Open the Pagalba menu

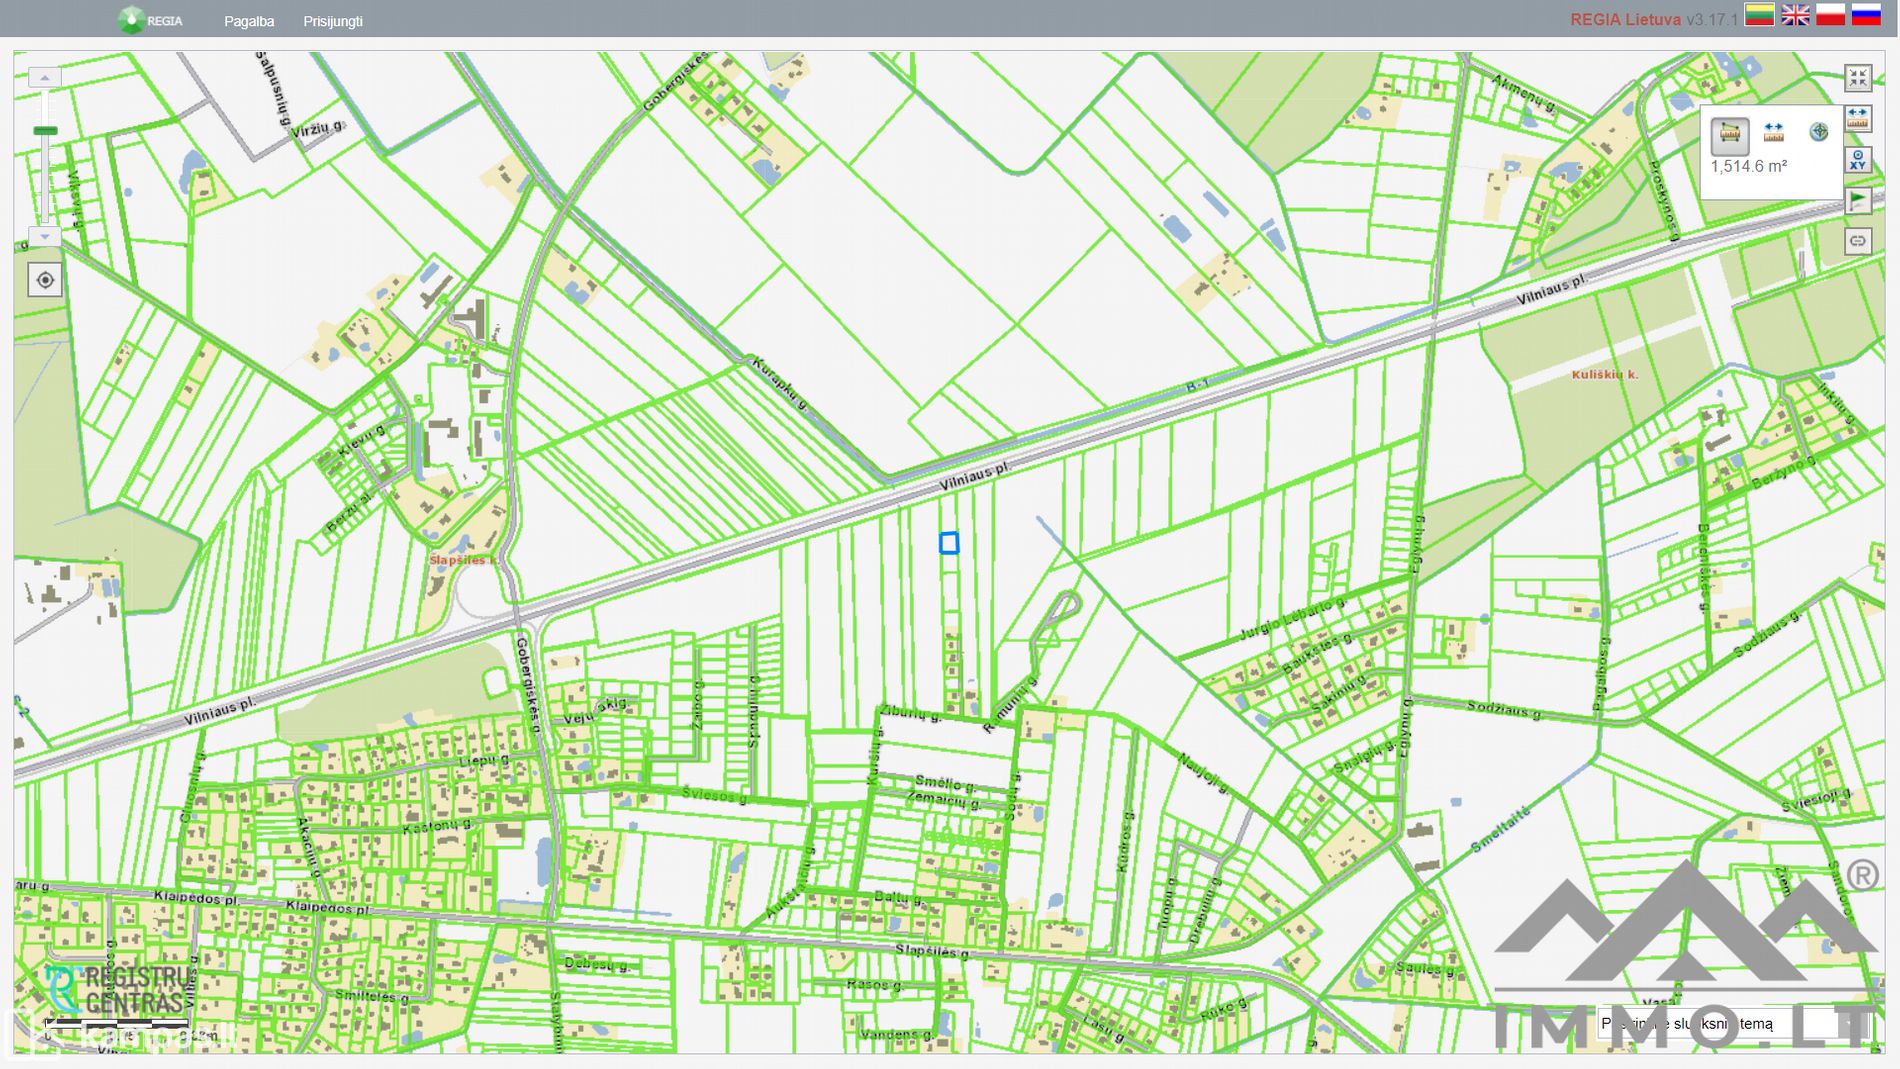pyautogui.click(x=249, y=21)
